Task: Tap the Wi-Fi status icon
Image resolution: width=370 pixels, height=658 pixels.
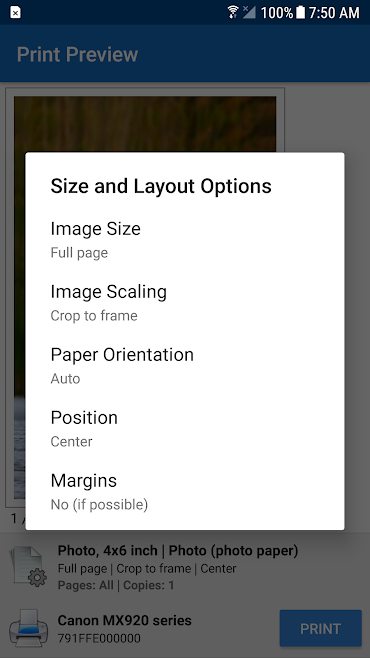Action: pos(233,12)
